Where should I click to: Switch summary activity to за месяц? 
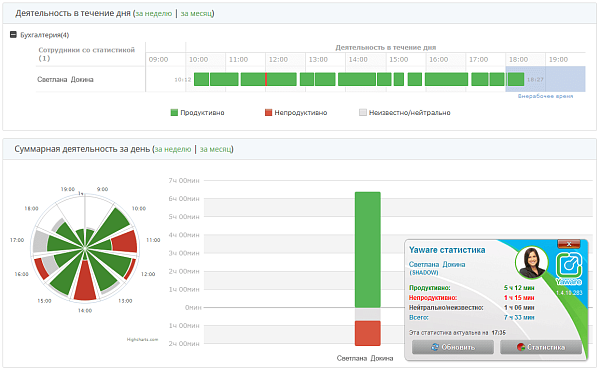click(x=215, y=149)
